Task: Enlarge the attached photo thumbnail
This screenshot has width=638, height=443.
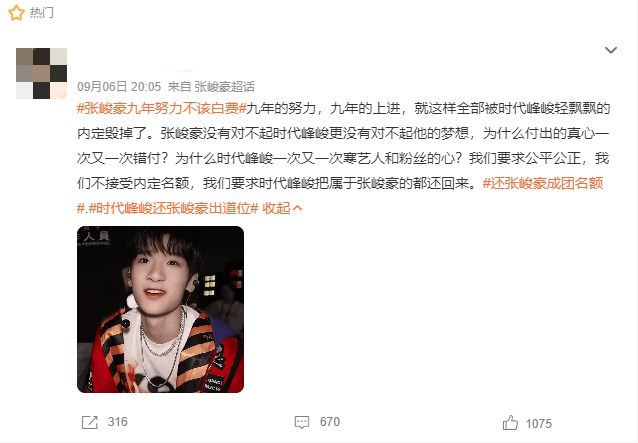Action: tap(160, 309)
